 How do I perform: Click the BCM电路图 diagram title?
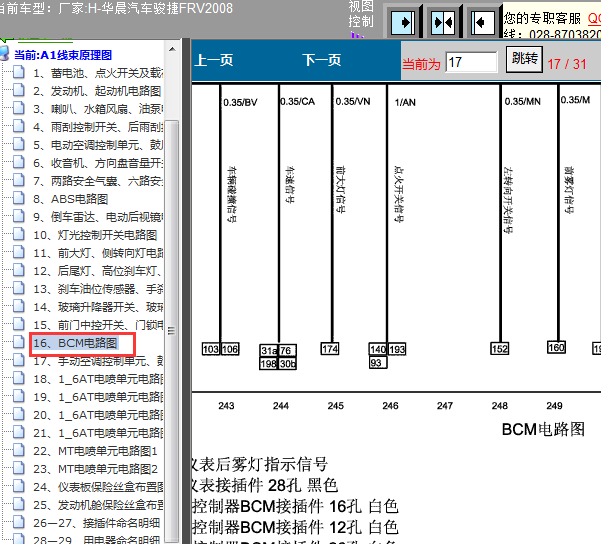coord(544,429)
